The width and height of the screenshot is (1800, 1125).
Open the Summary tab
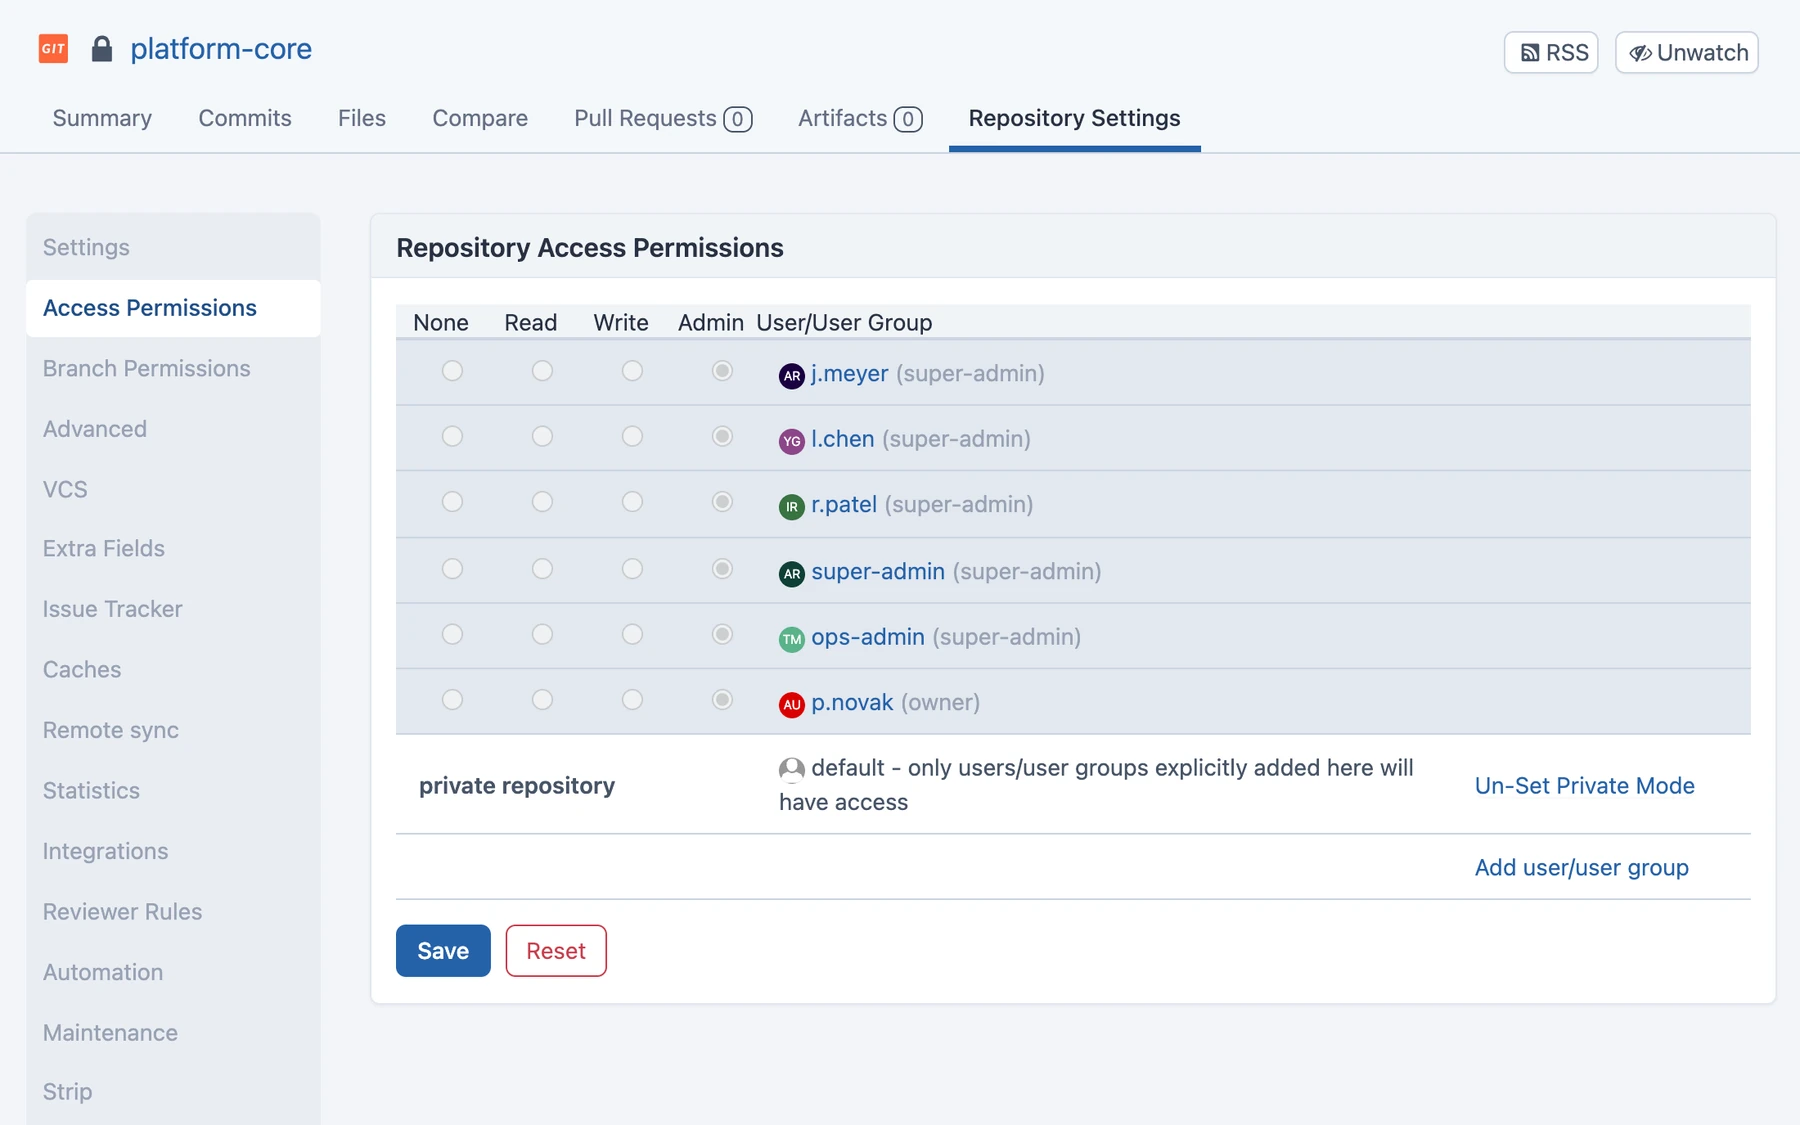point(102,118)
